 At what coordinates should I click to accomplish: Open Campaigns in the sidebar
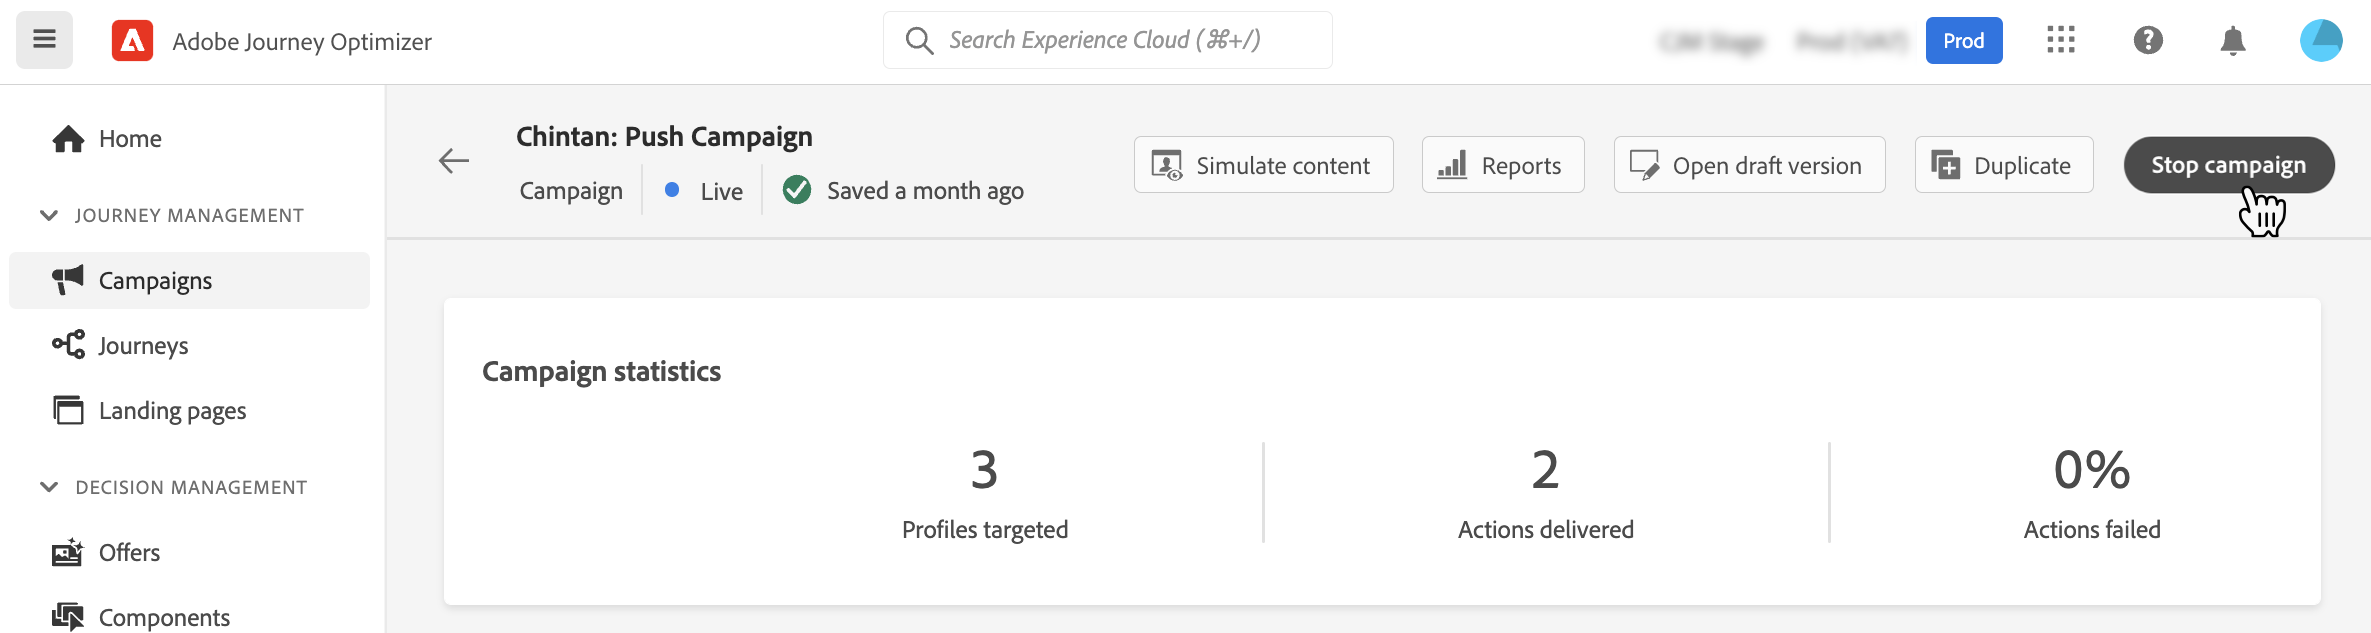click(155, 281)
